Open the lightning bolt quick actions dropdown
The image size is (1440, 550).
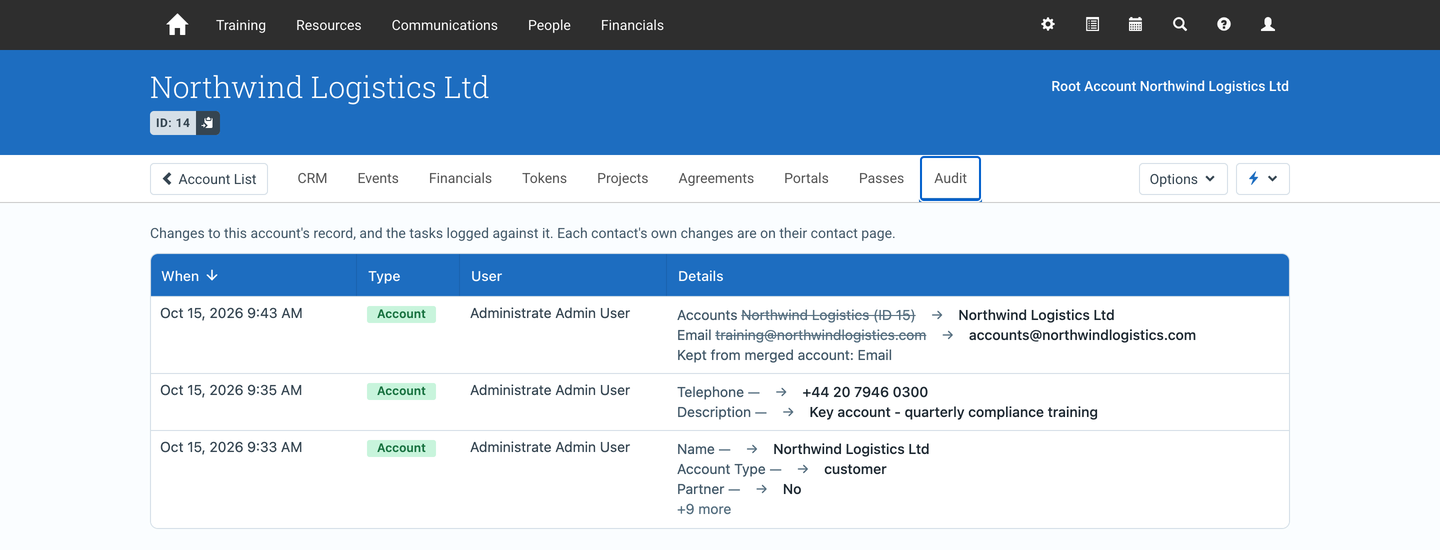pyautogui.click(x=1263, y=179)
